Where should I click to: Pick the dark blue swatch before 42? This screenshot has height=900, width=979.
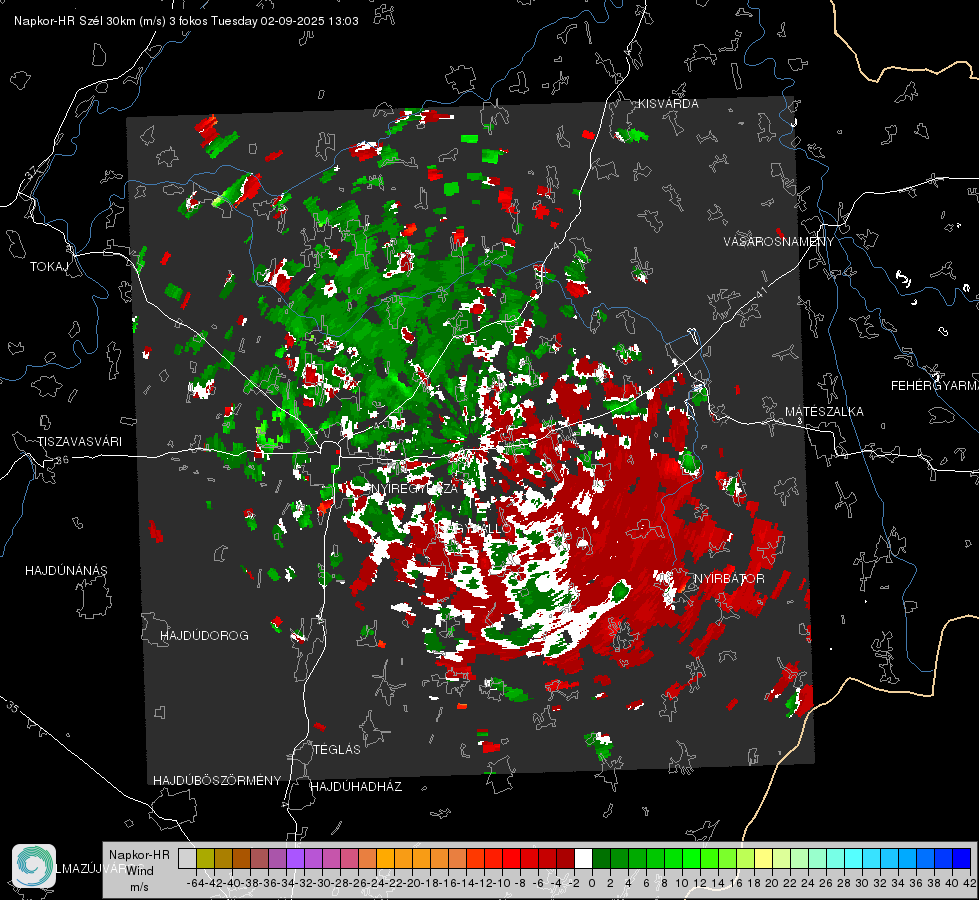pos(962,859)
